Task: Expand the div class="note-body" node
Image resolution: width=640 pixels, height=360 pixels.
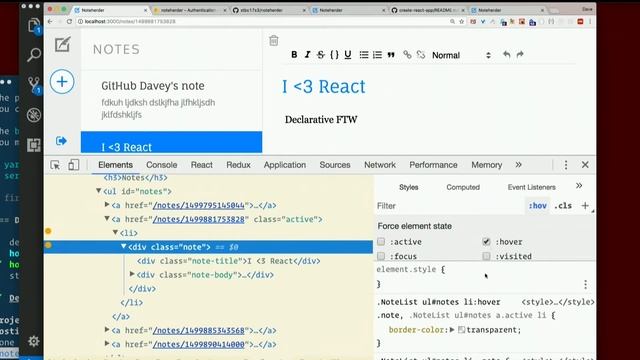Action: point(132,274)
